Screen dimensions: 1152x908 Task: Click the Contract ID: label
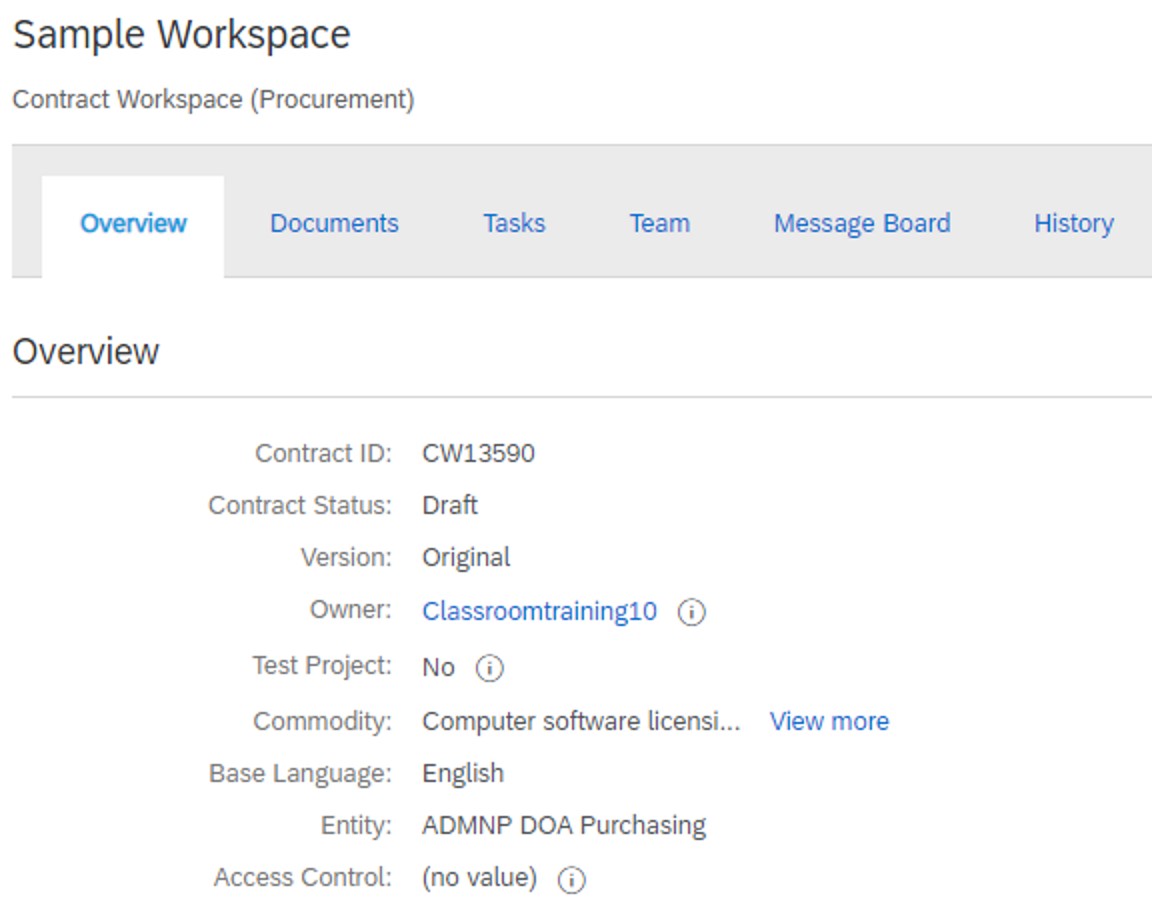coord(323,453)
